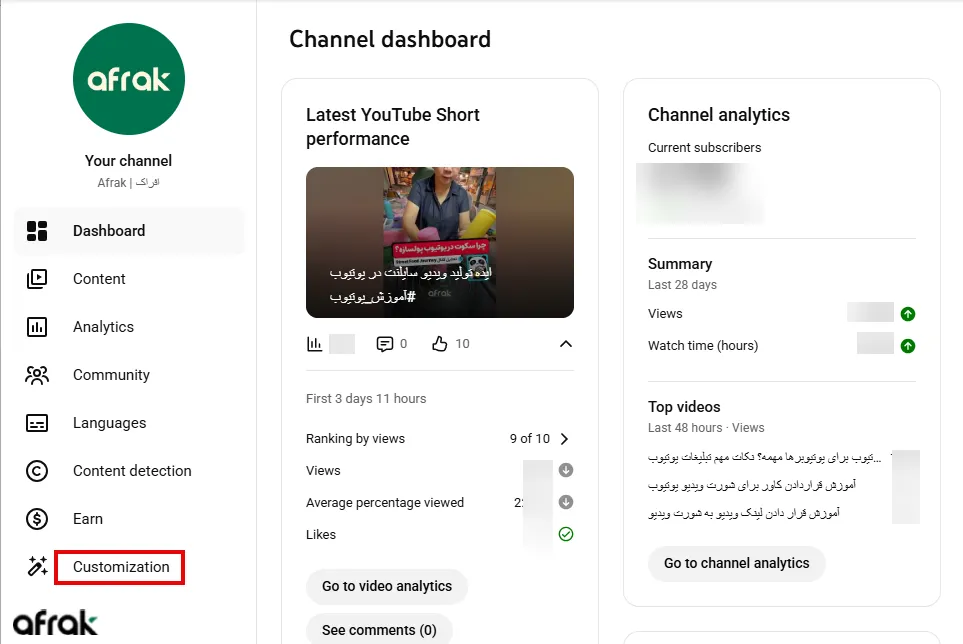963x644 pixels.
Task: Open the Languages section icon
Action: point(37,423)
